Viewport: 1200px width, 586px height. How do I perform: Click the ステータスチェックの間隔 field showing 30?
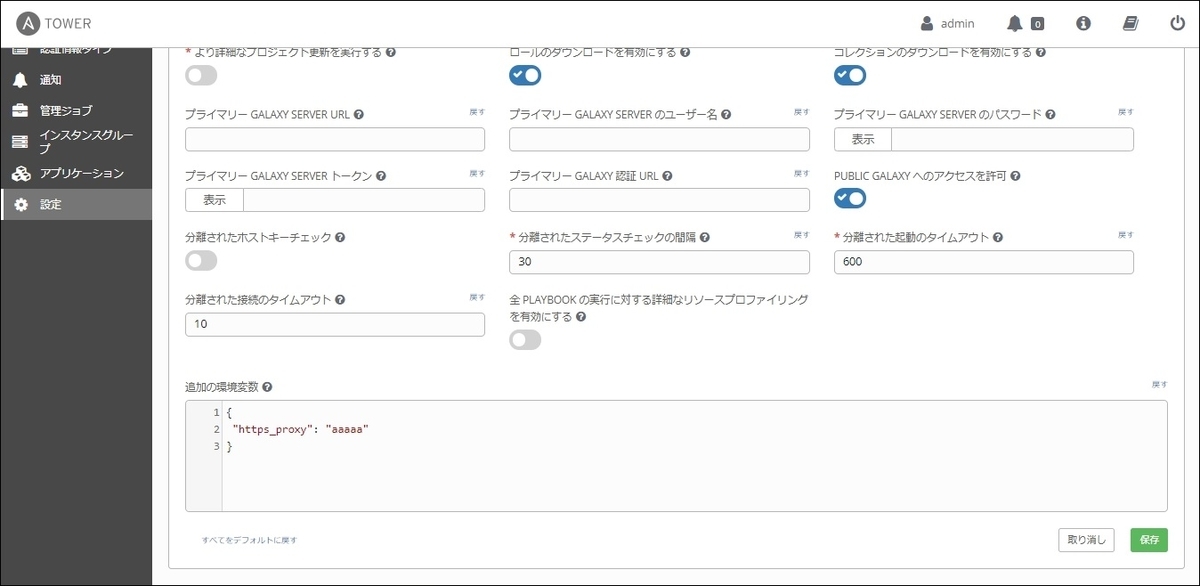(x=659, y=262)
